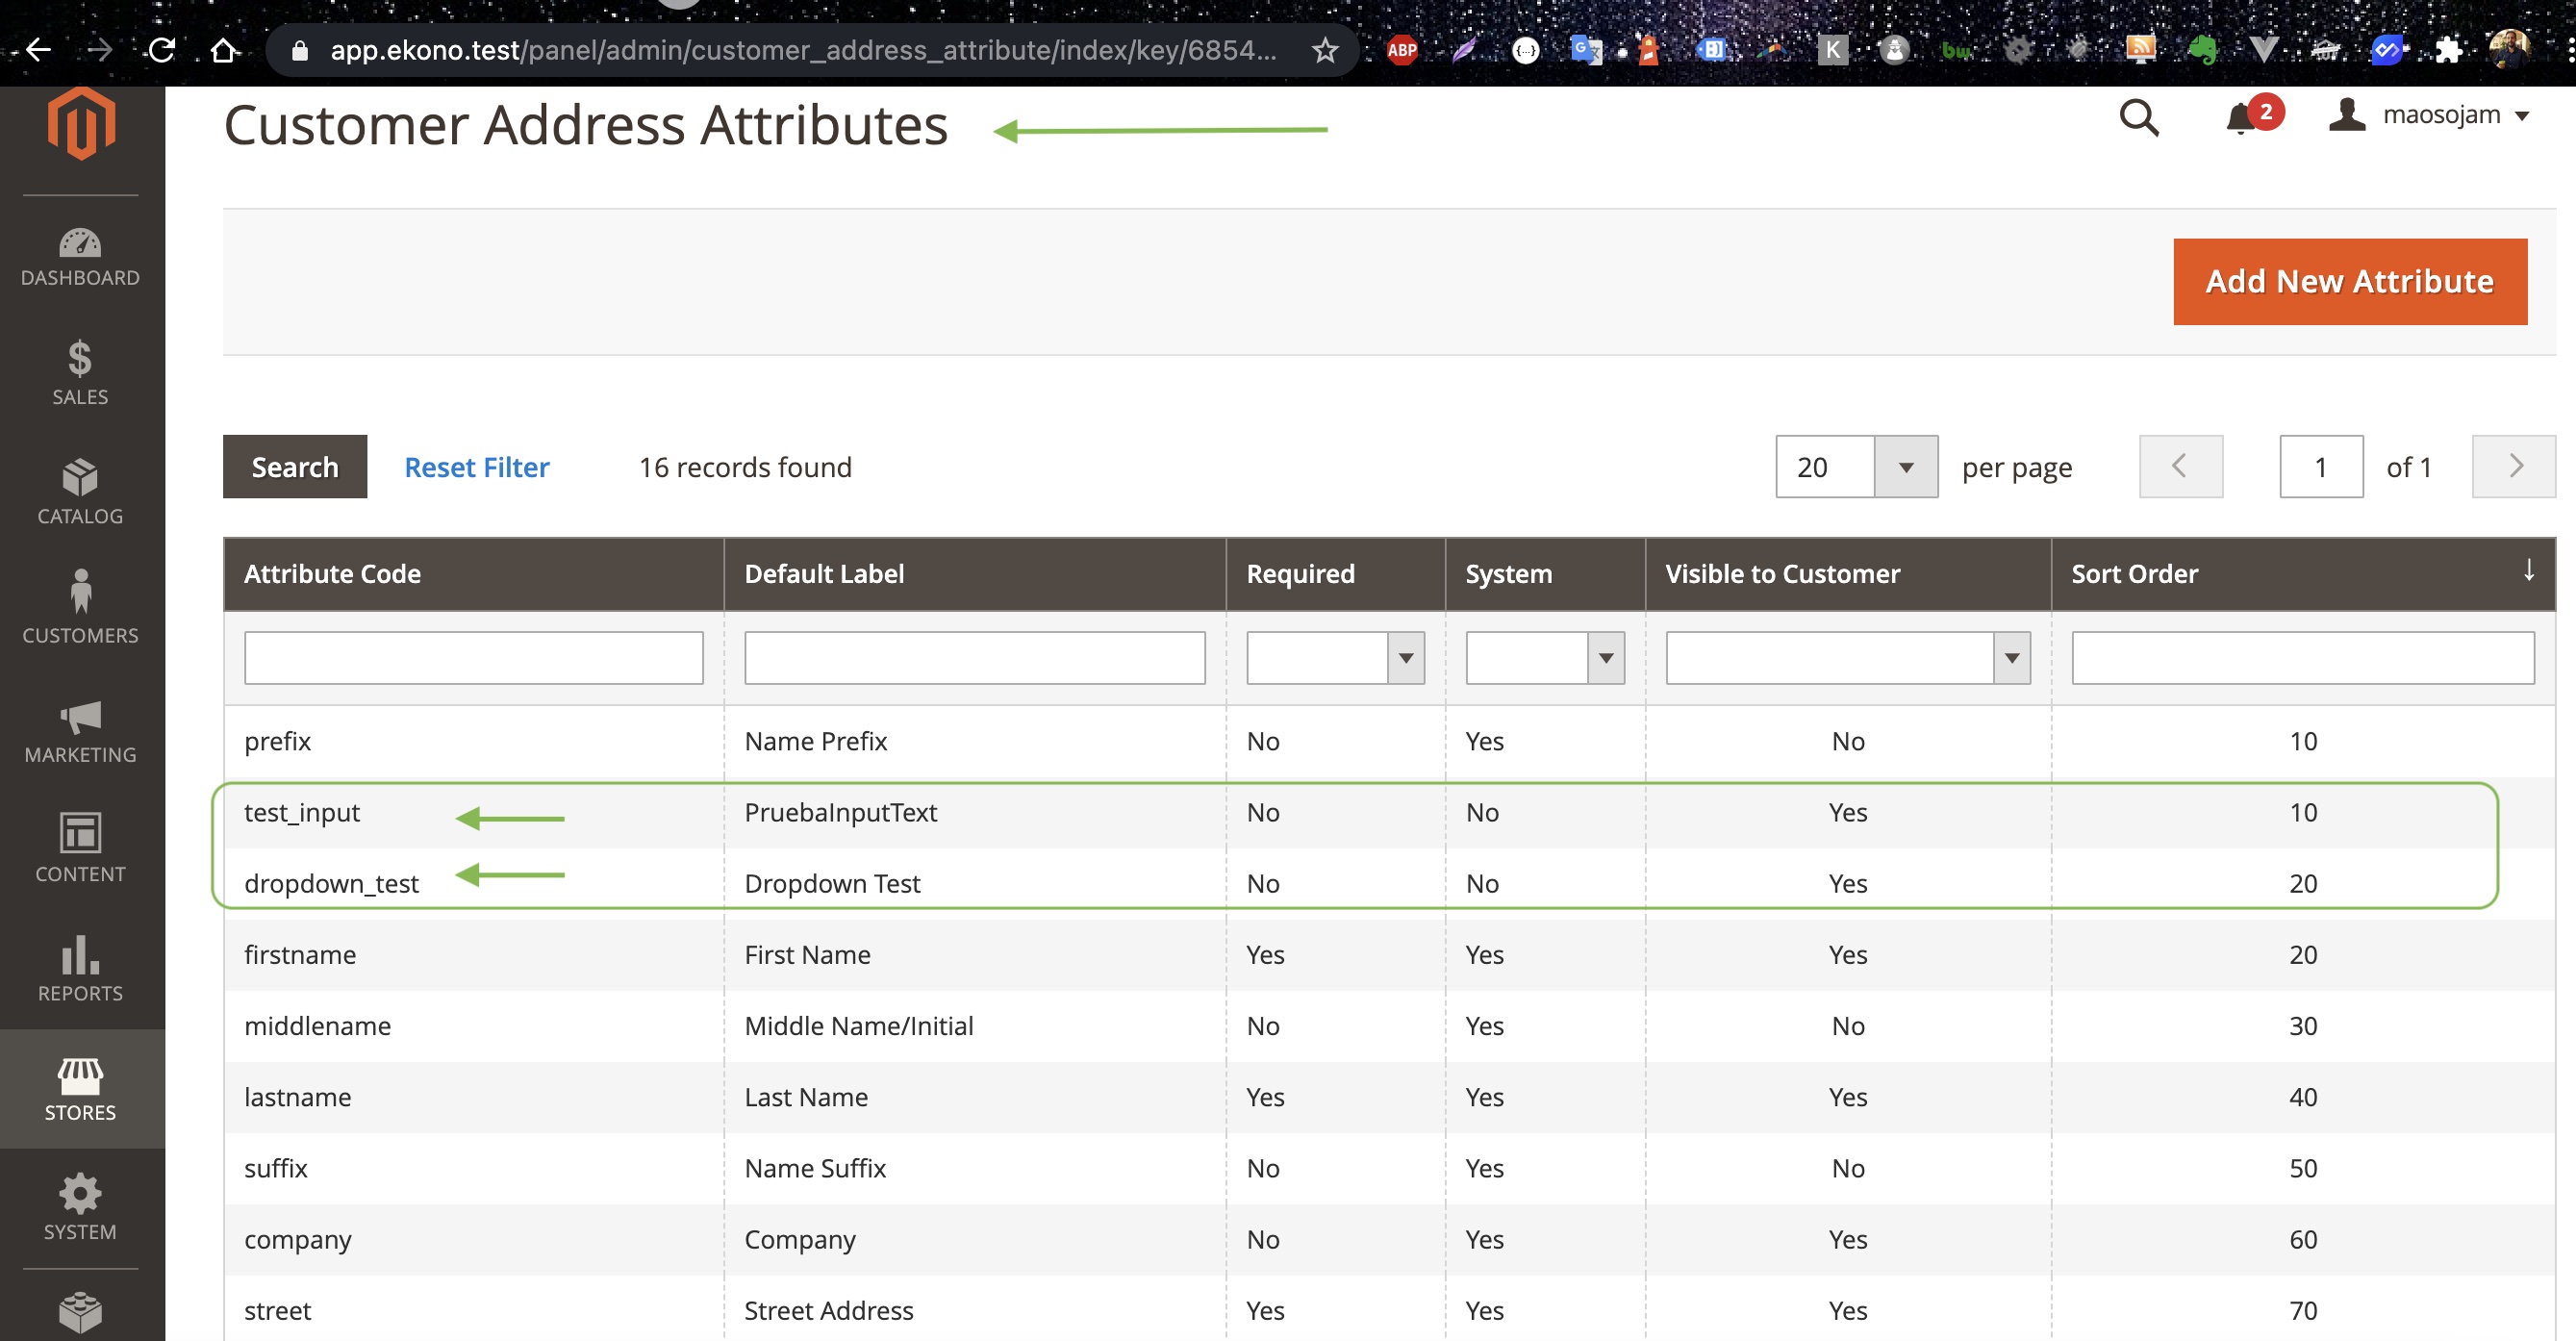This screenshot has width=2576, height=1341.
Task: Open the Dashboard sidebar icon
Action: (80, 256)
